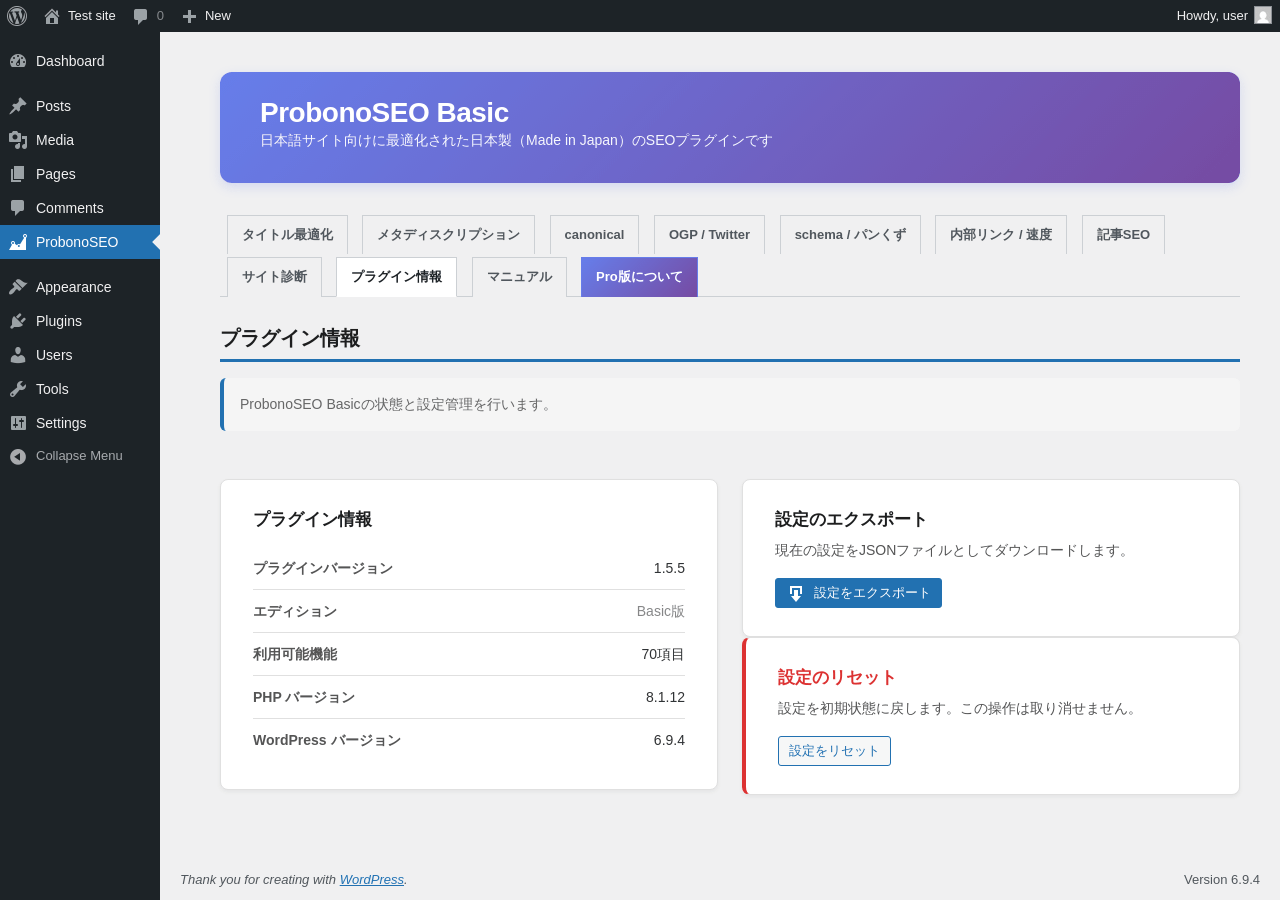Open the Appearance menu
This screenshot has width=1280, height=900.
pos(73,287)
